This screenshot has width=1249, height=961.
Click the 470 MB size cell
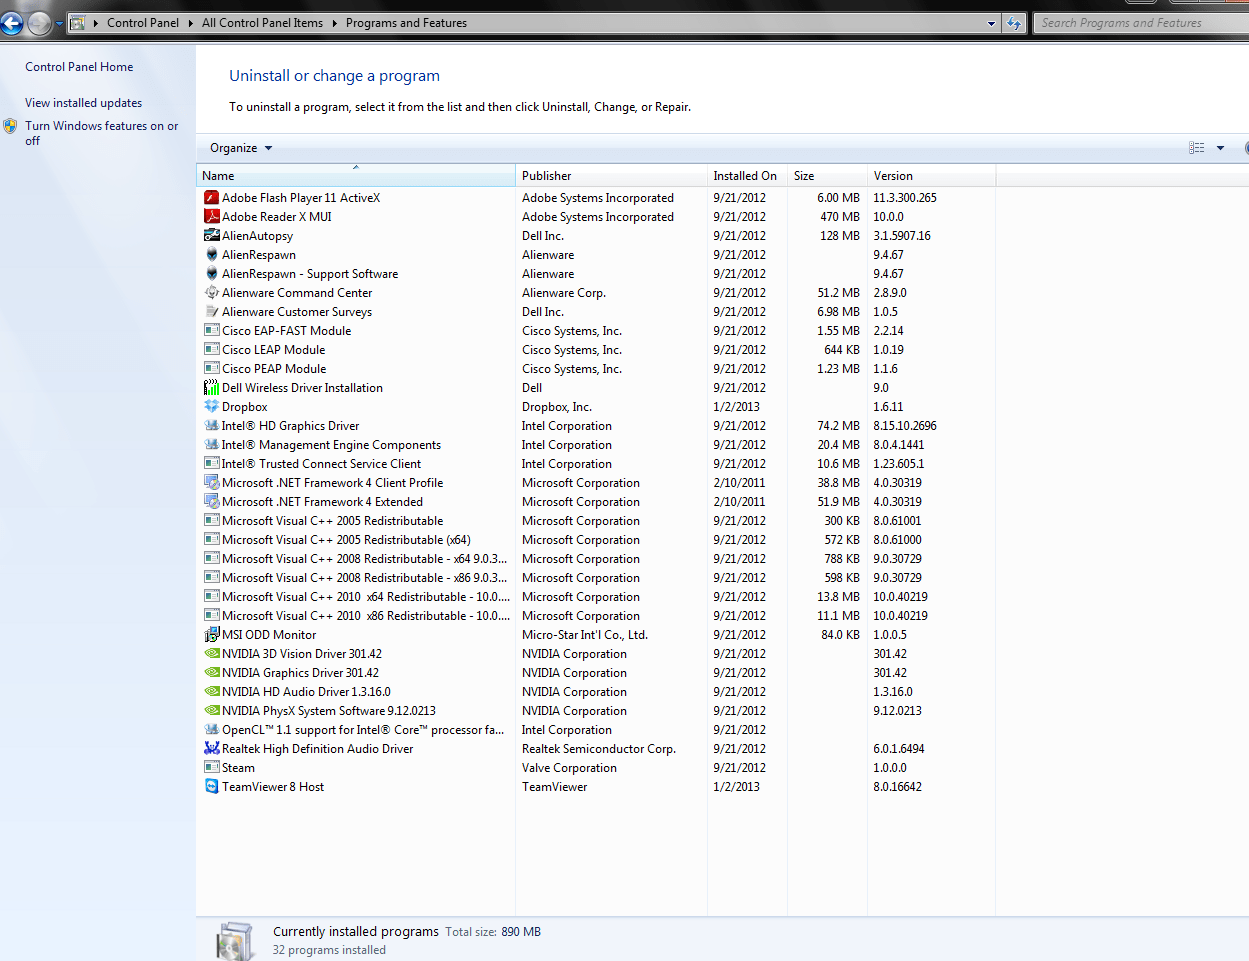point(840,217)
